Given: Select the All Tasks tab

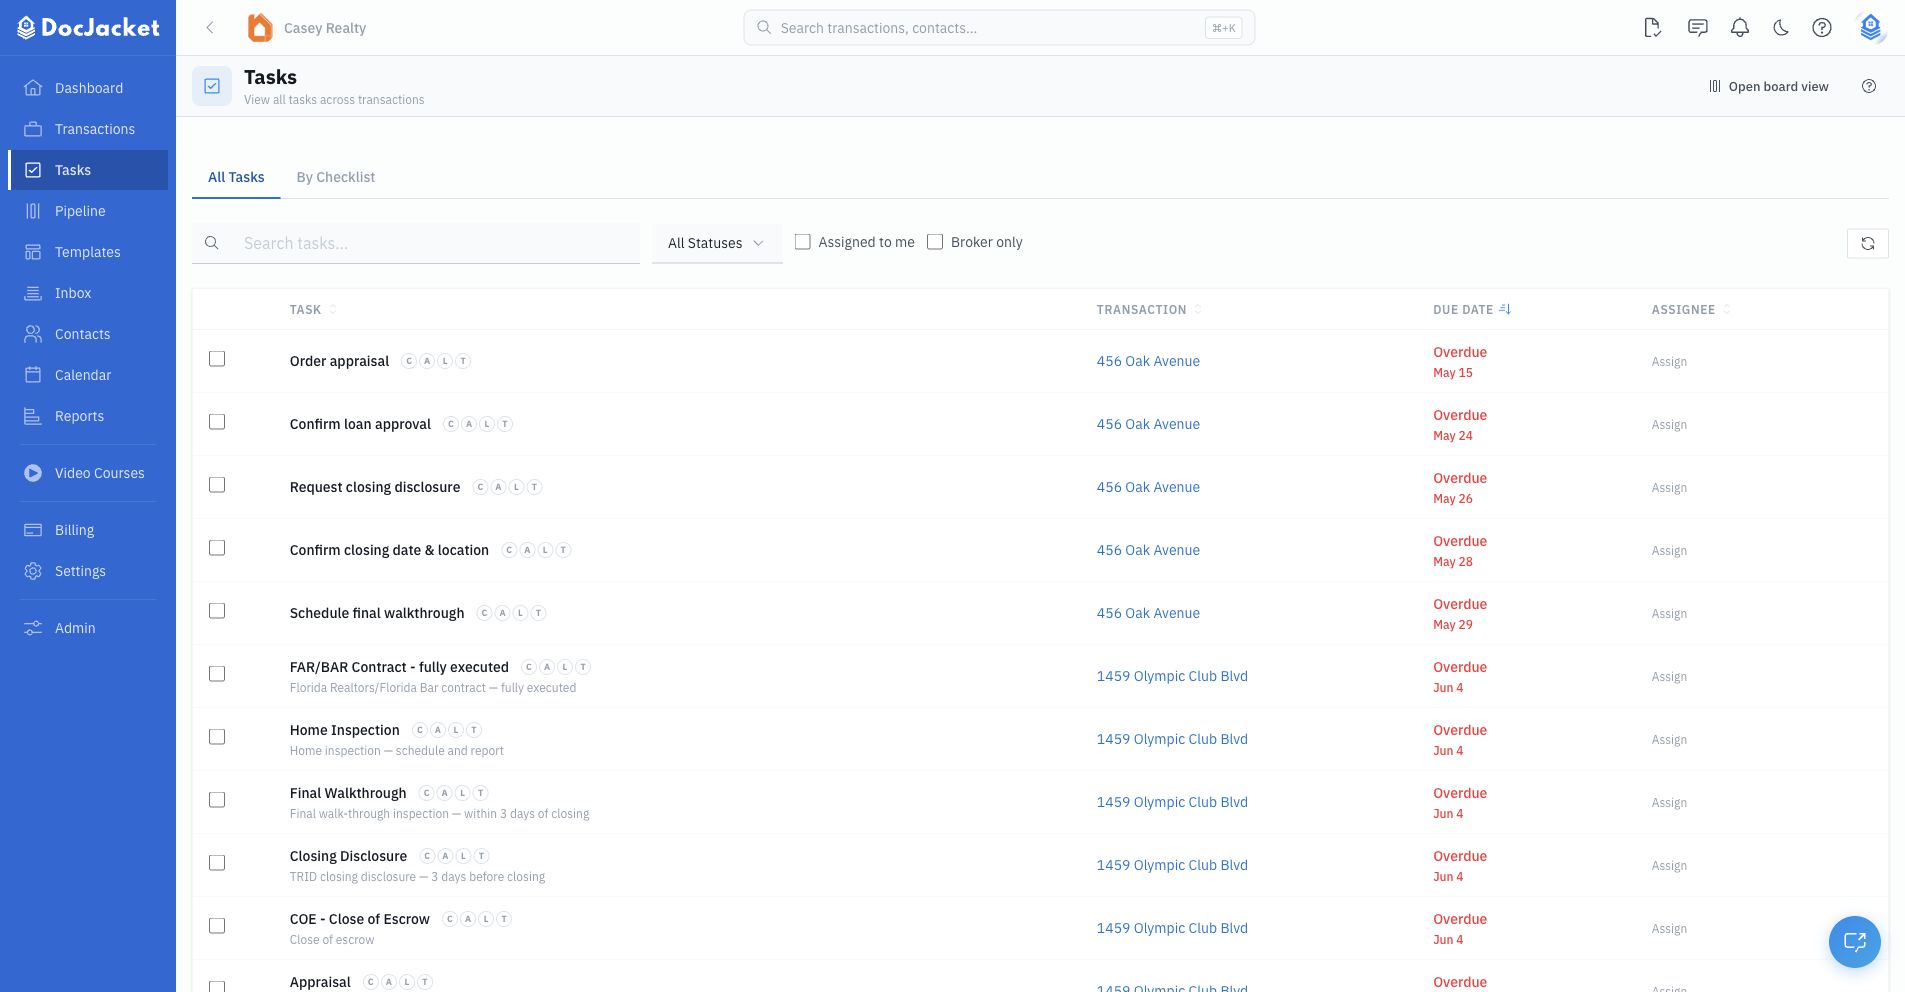Looking at the screenshot, I should pos(236,177).
